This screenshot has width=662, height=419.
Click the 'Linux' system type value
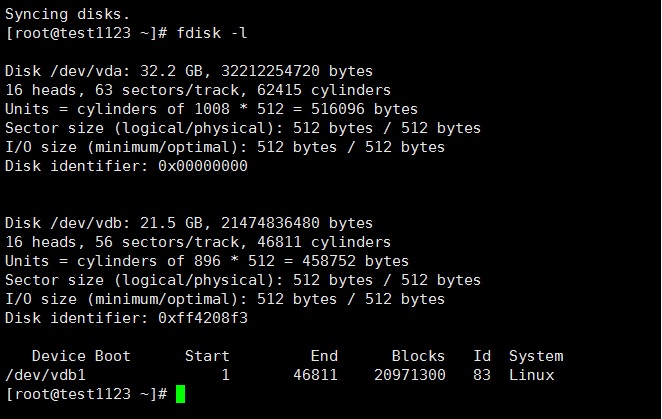(x=532, y=375)
